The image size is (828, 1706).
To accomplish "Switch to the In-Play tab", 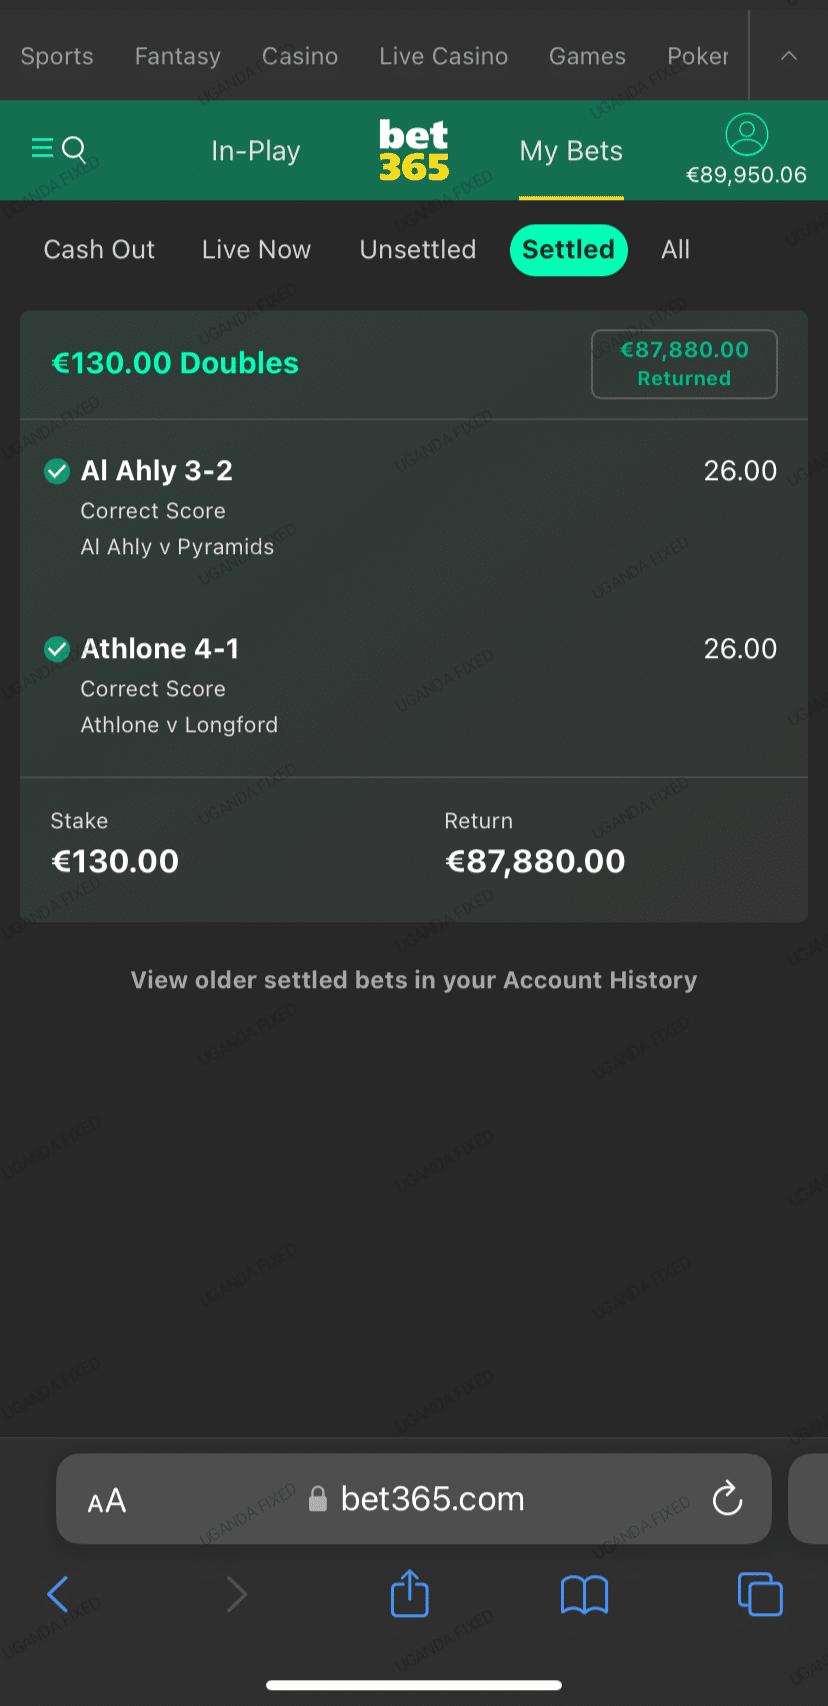I will [x=256, y=151].
